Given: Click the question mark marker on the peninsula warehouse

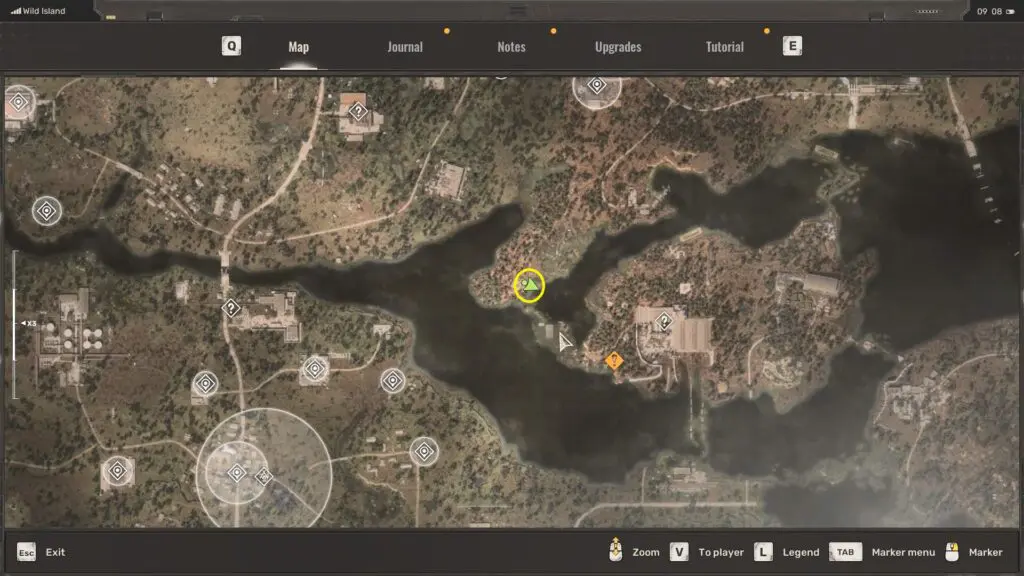Looking at the screenshot, I should [x=665, y=321].
